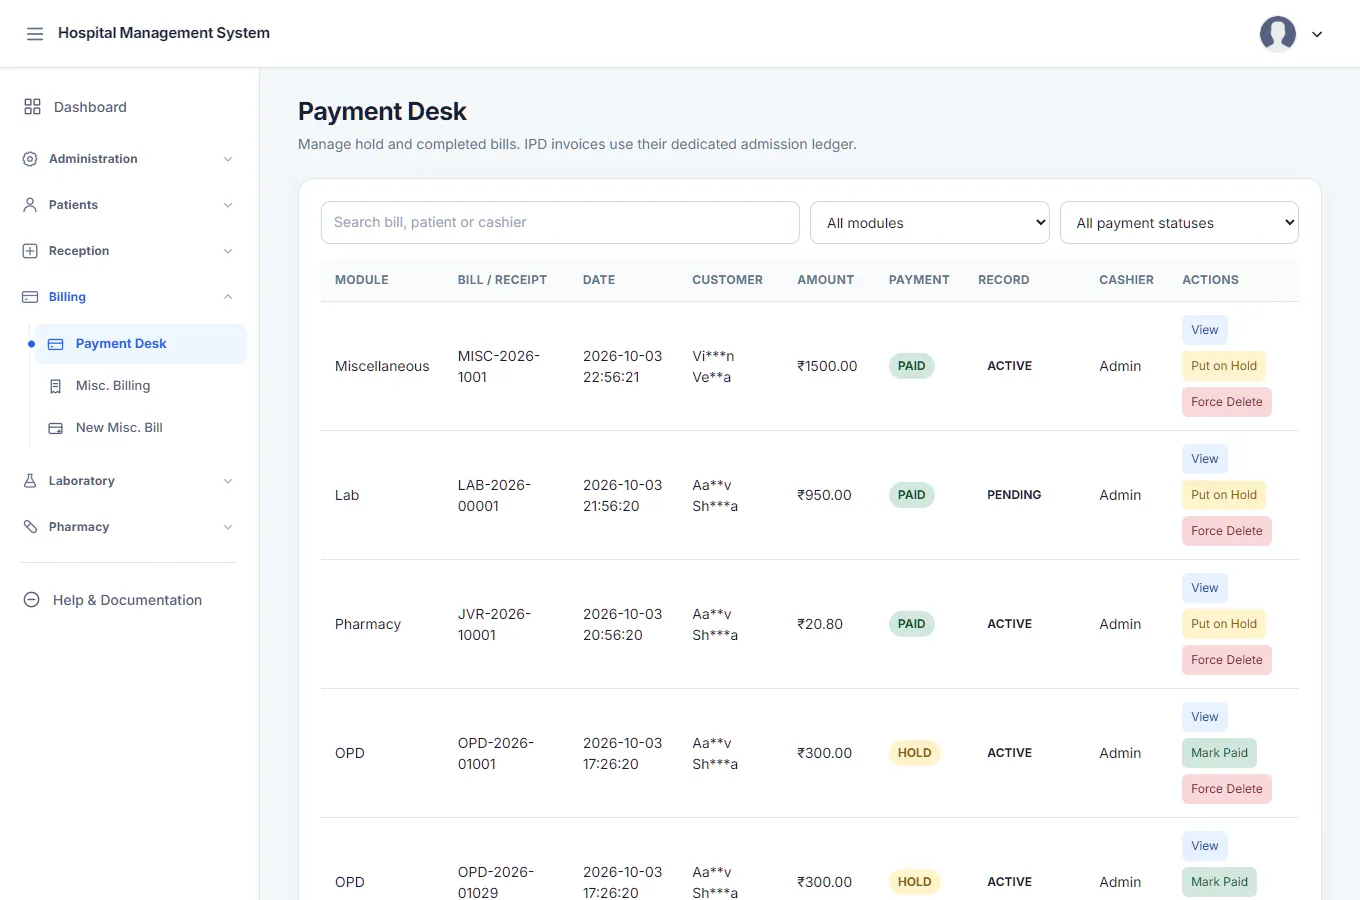Open the All modules dropdown

(x=930, y=223)
